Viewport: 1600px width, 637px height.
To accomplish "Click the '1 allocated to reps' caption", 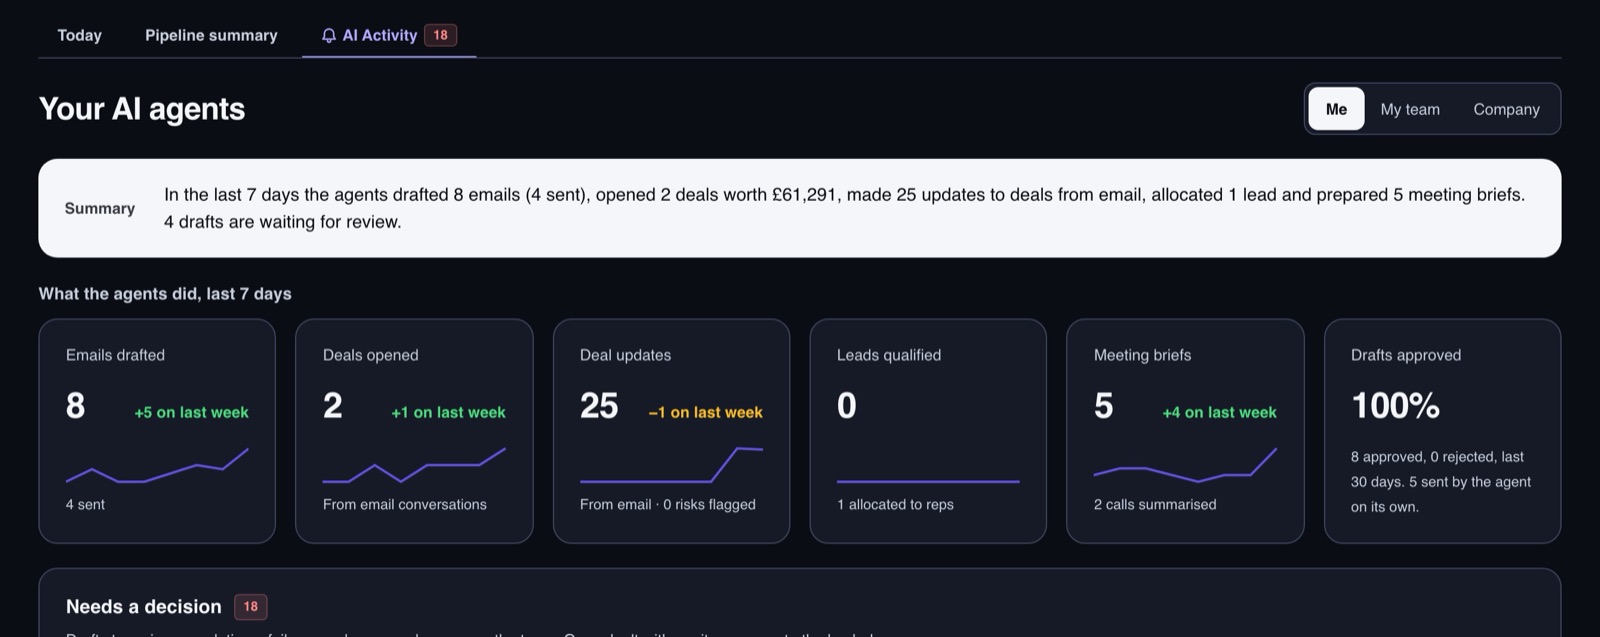I will tap(895, 504).
